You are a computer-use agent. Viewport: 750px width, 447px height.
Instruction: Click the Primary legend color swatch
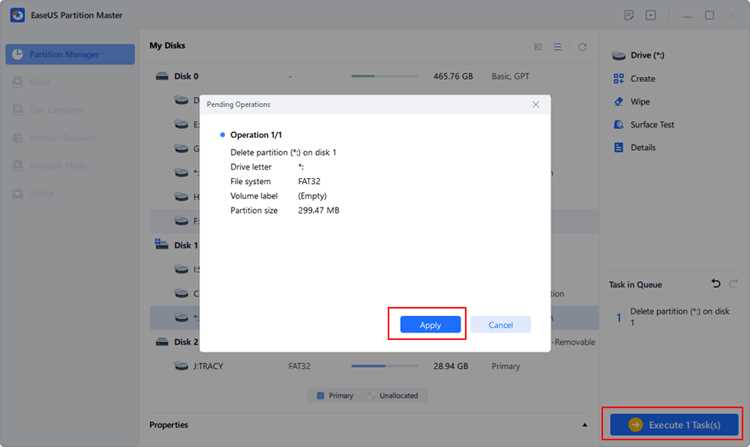tap(320, 395)
